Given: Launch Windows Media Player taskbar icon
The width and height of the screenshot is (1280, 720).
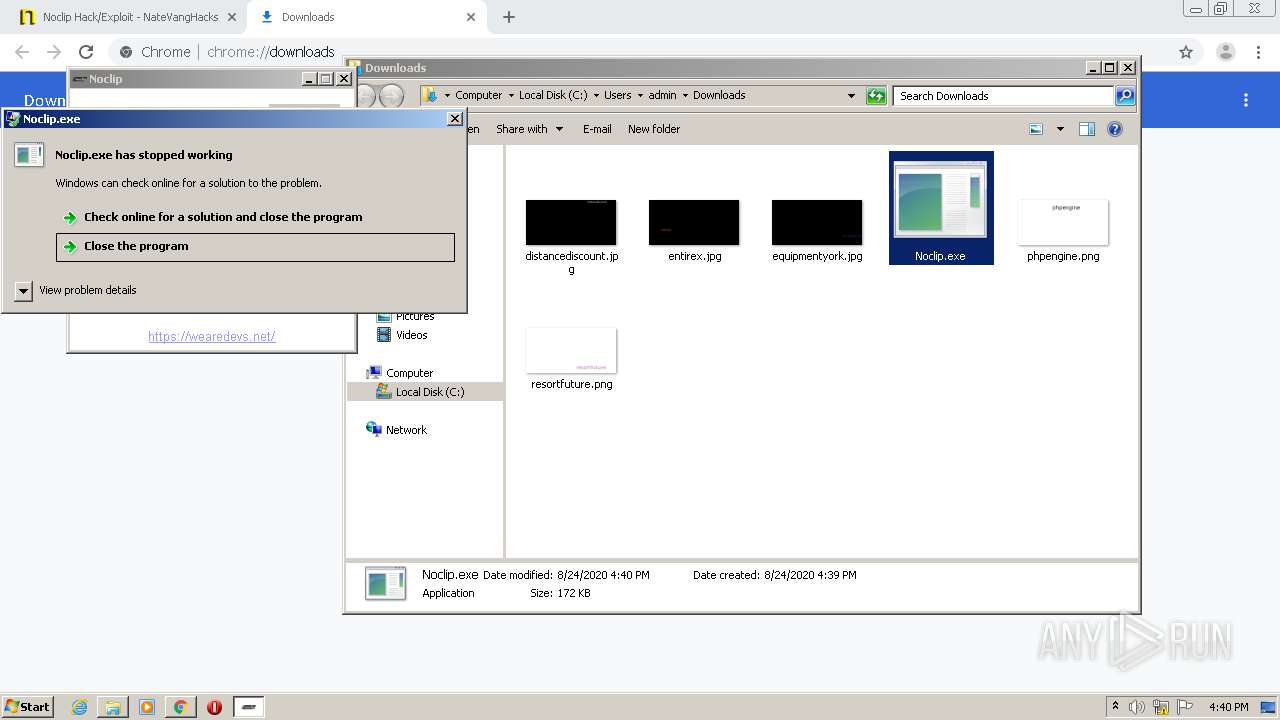Looking at the screenshot, I should 147,707.
